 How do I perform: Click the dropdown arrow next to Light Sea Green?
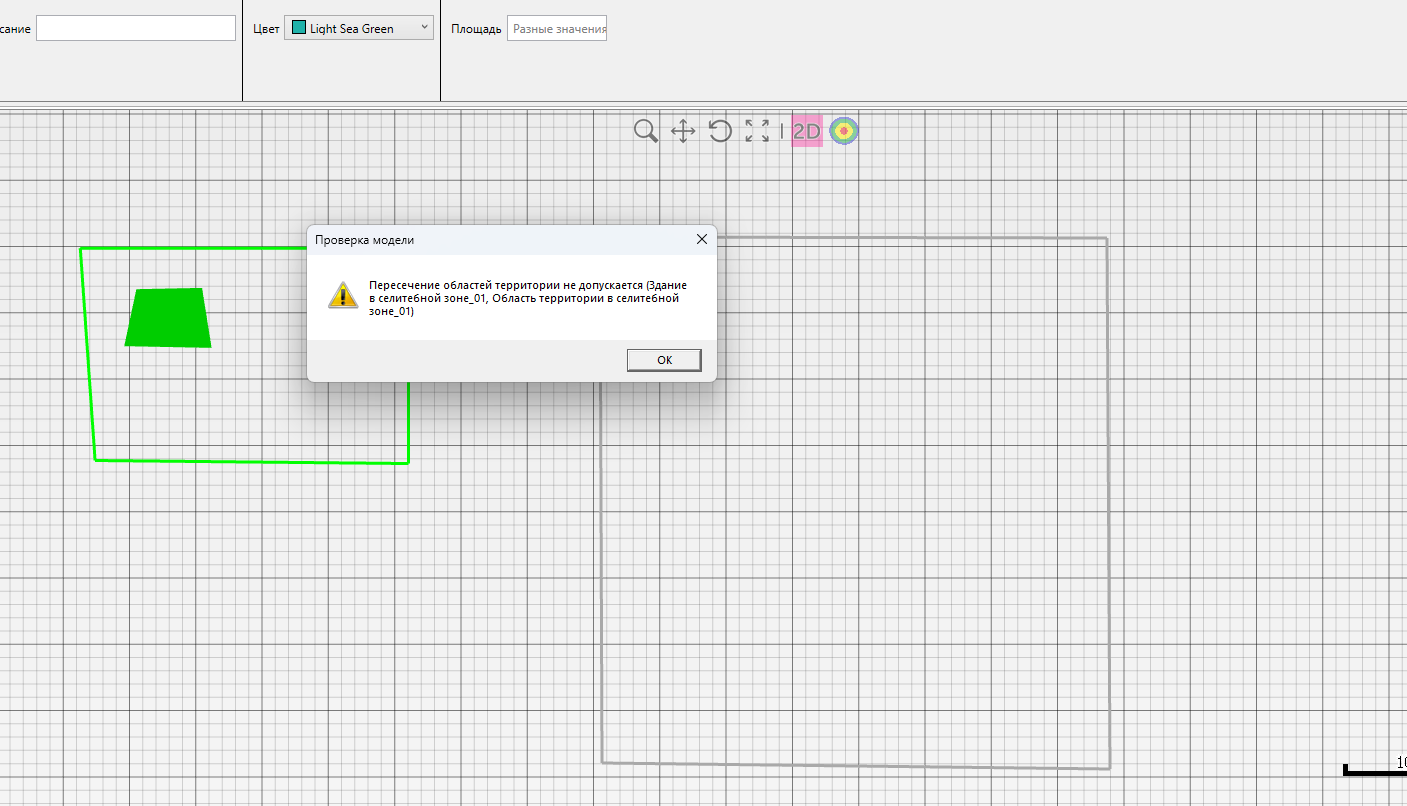(424, 28)
